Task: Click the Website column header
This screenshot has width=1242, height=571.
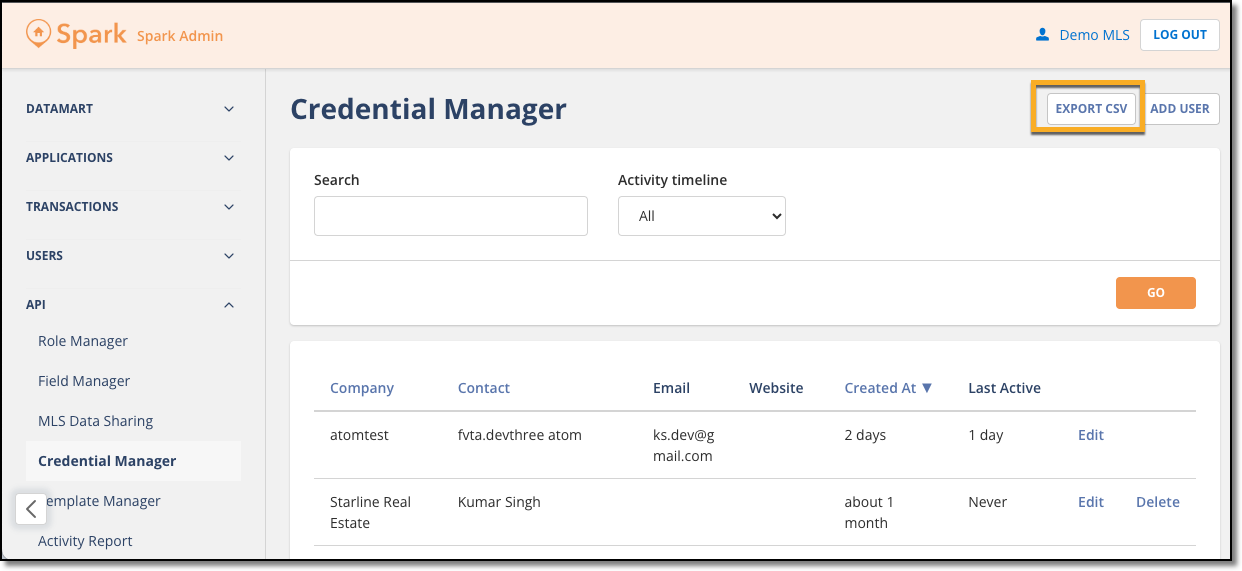Action: click(x=776, y=388)
